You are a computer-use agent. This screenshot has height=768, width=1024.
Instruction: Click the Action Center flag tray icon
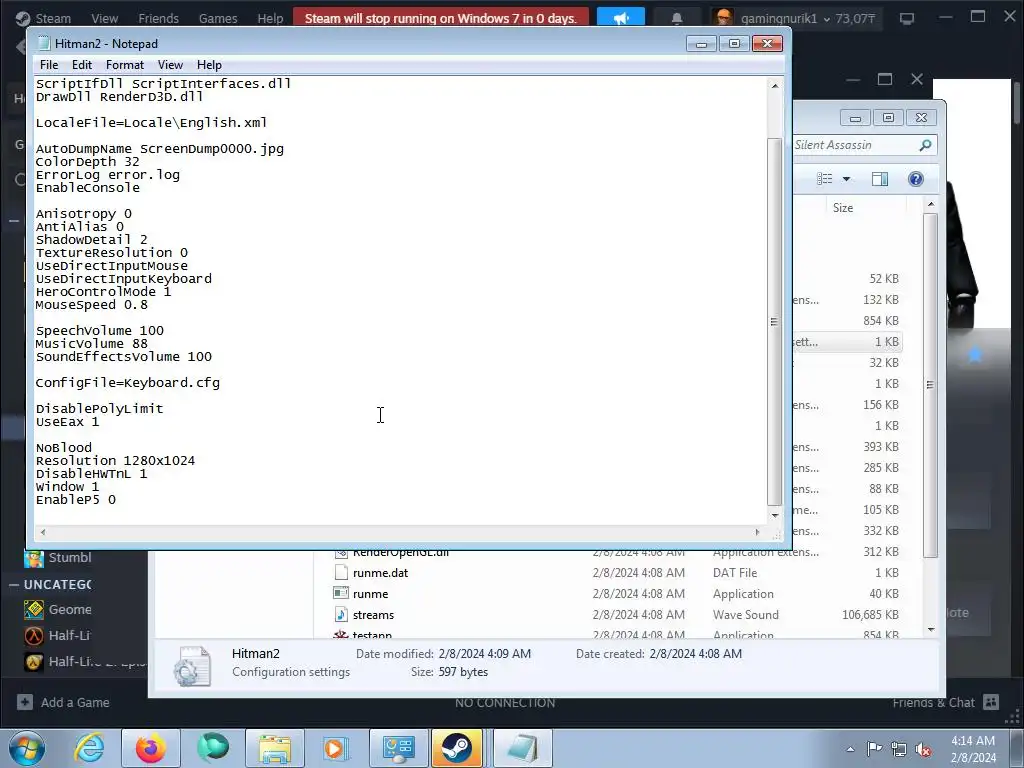874,749
